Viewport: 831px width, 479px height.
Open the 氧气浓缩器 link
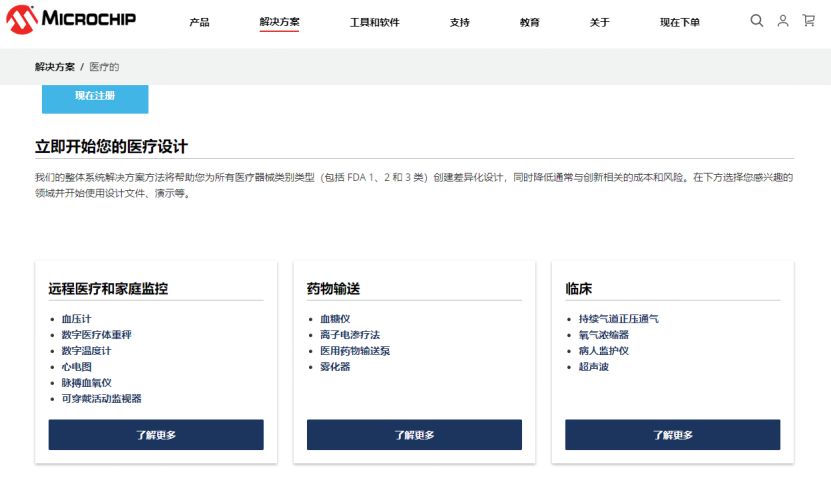pos(604,335)
